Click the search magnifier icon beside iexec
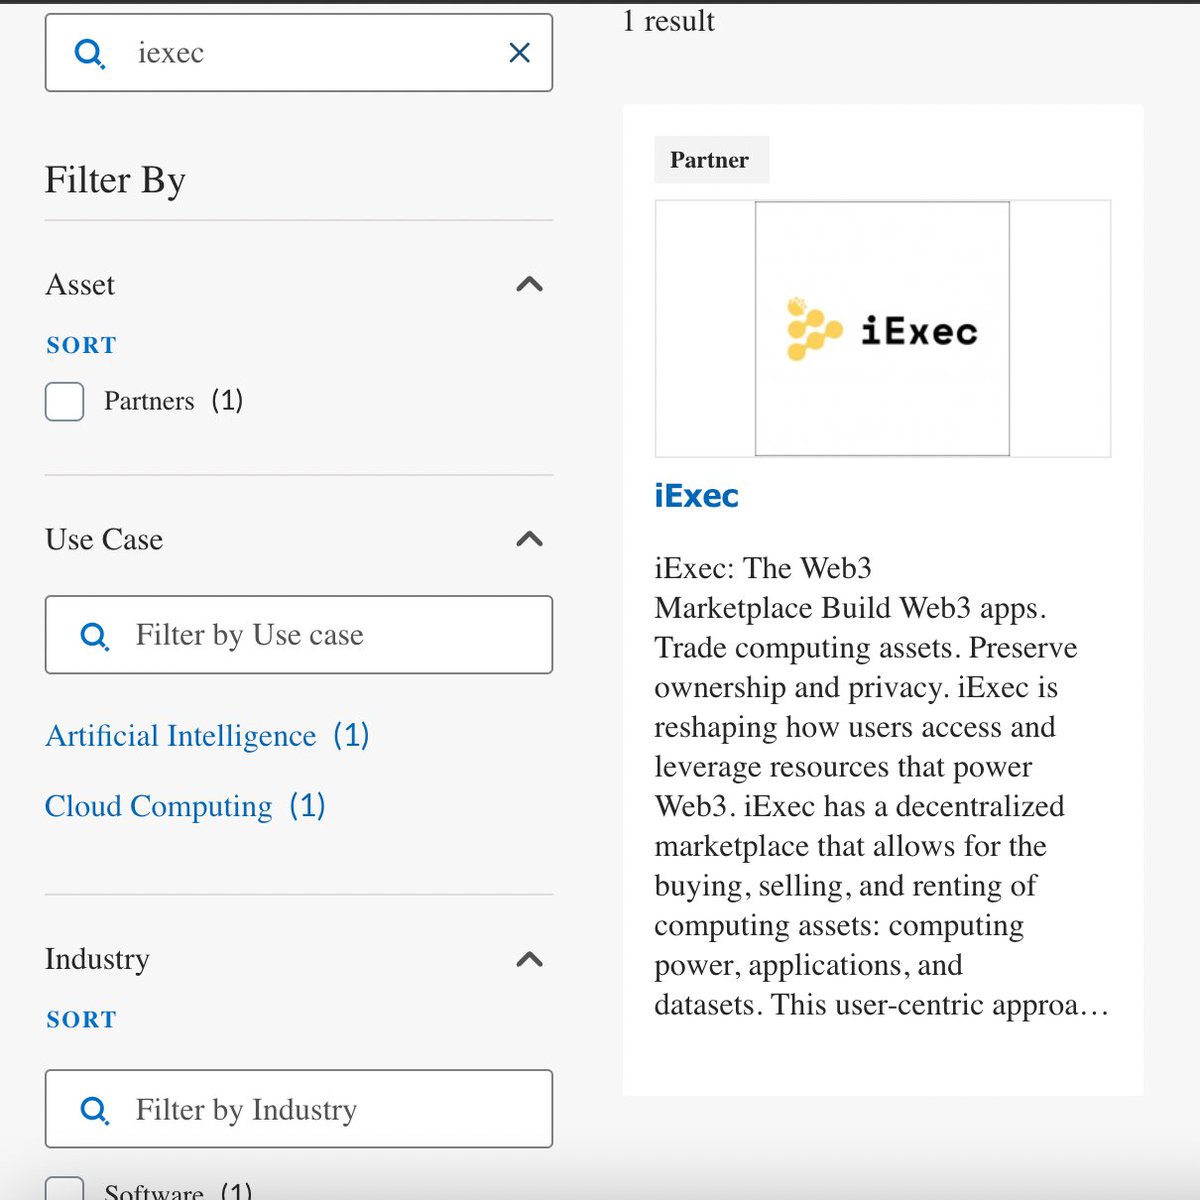Viewport: 1200px width, 1200px height. pyautogui.click(x=90, y=53)
